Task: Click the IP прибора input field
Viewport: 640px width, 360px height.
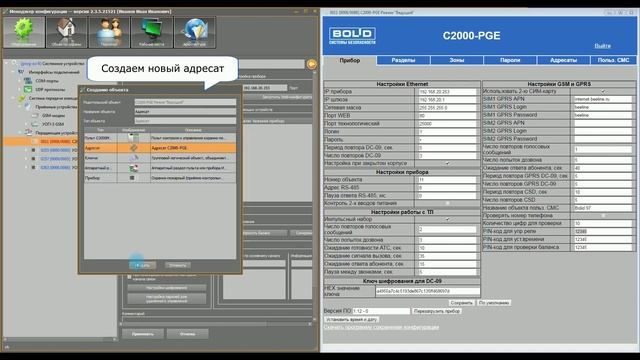Action: pos(447,92)
